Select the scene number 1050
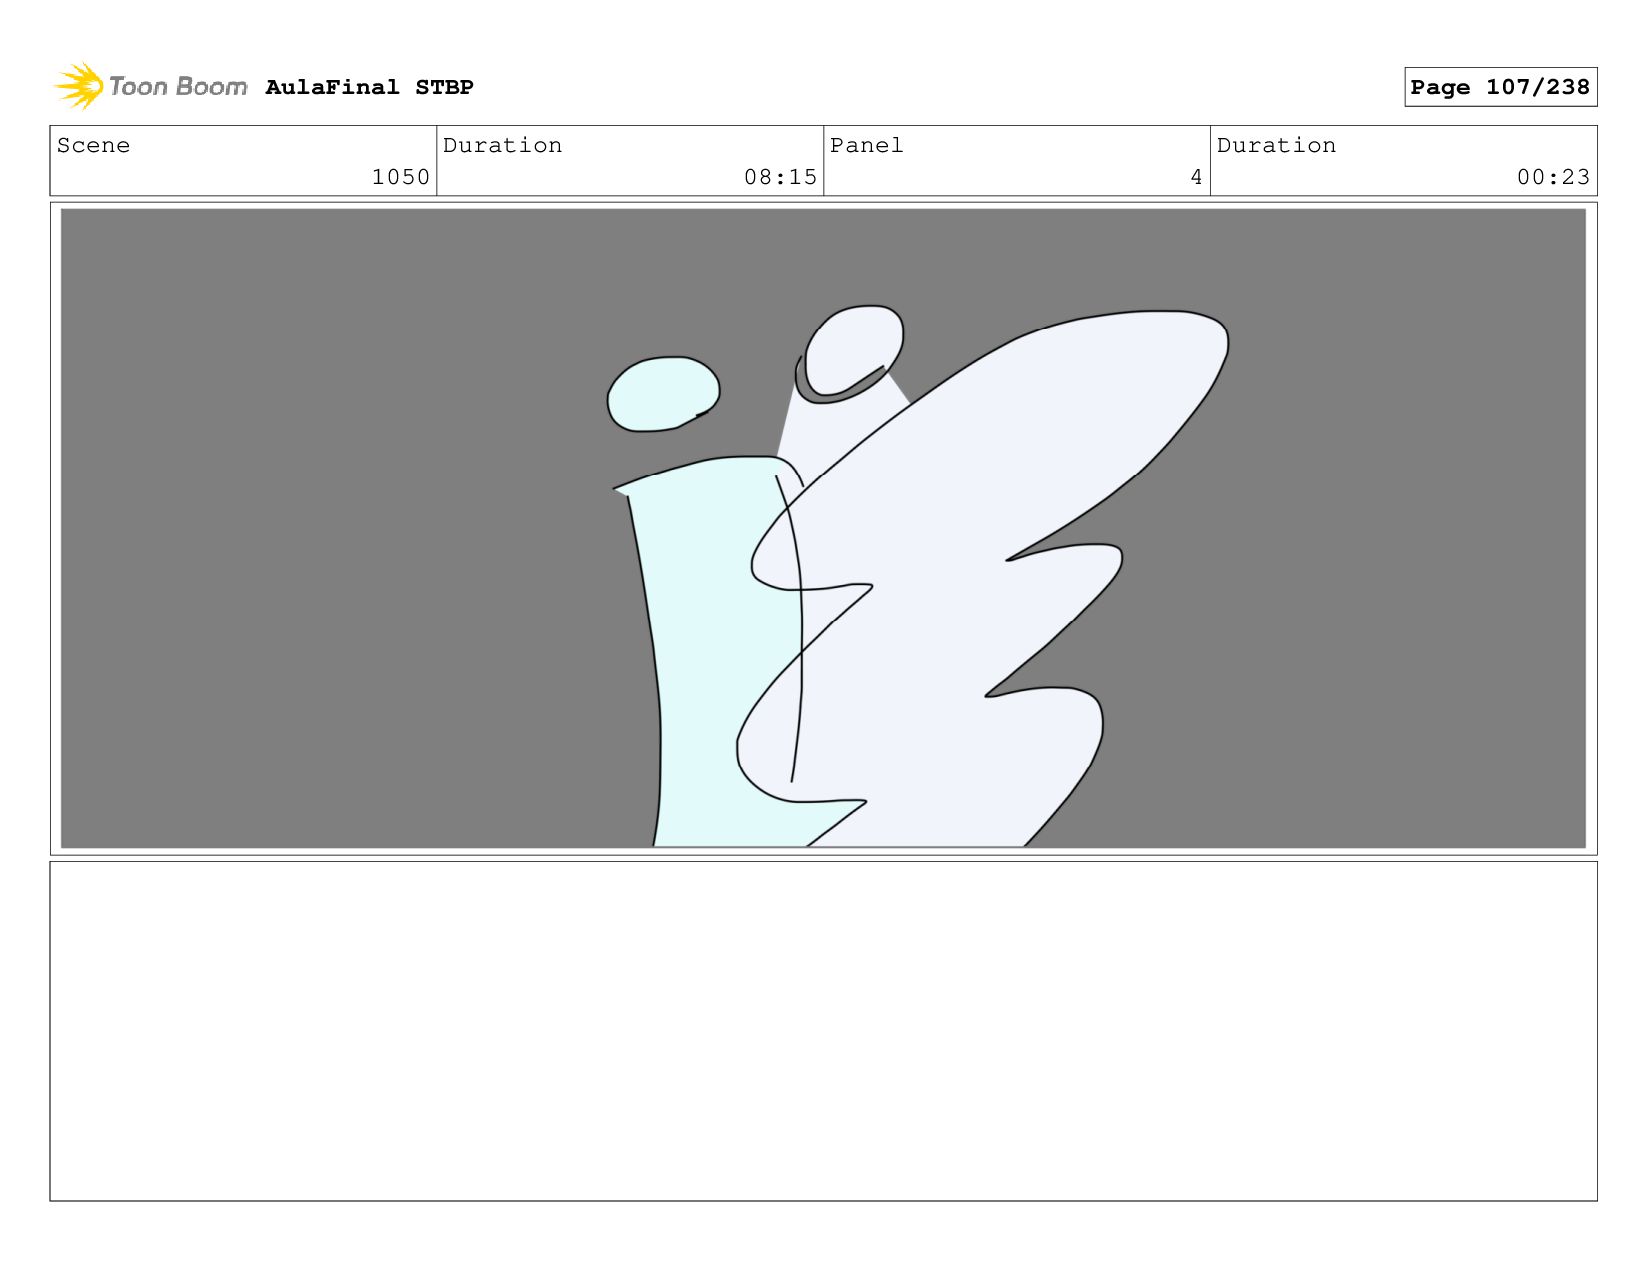Screen dimensions: 1648x1276 click(400, 177)
